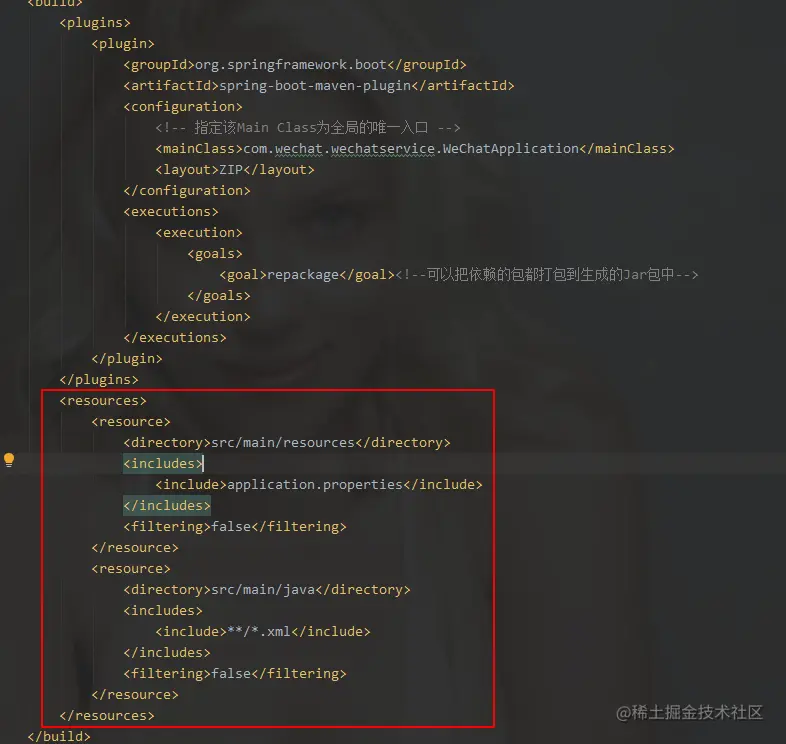Click the mainClass value WeChatApplication
The height and width of the screenshot is (744, 786).
pyautogui.click(x=511, y=148)
